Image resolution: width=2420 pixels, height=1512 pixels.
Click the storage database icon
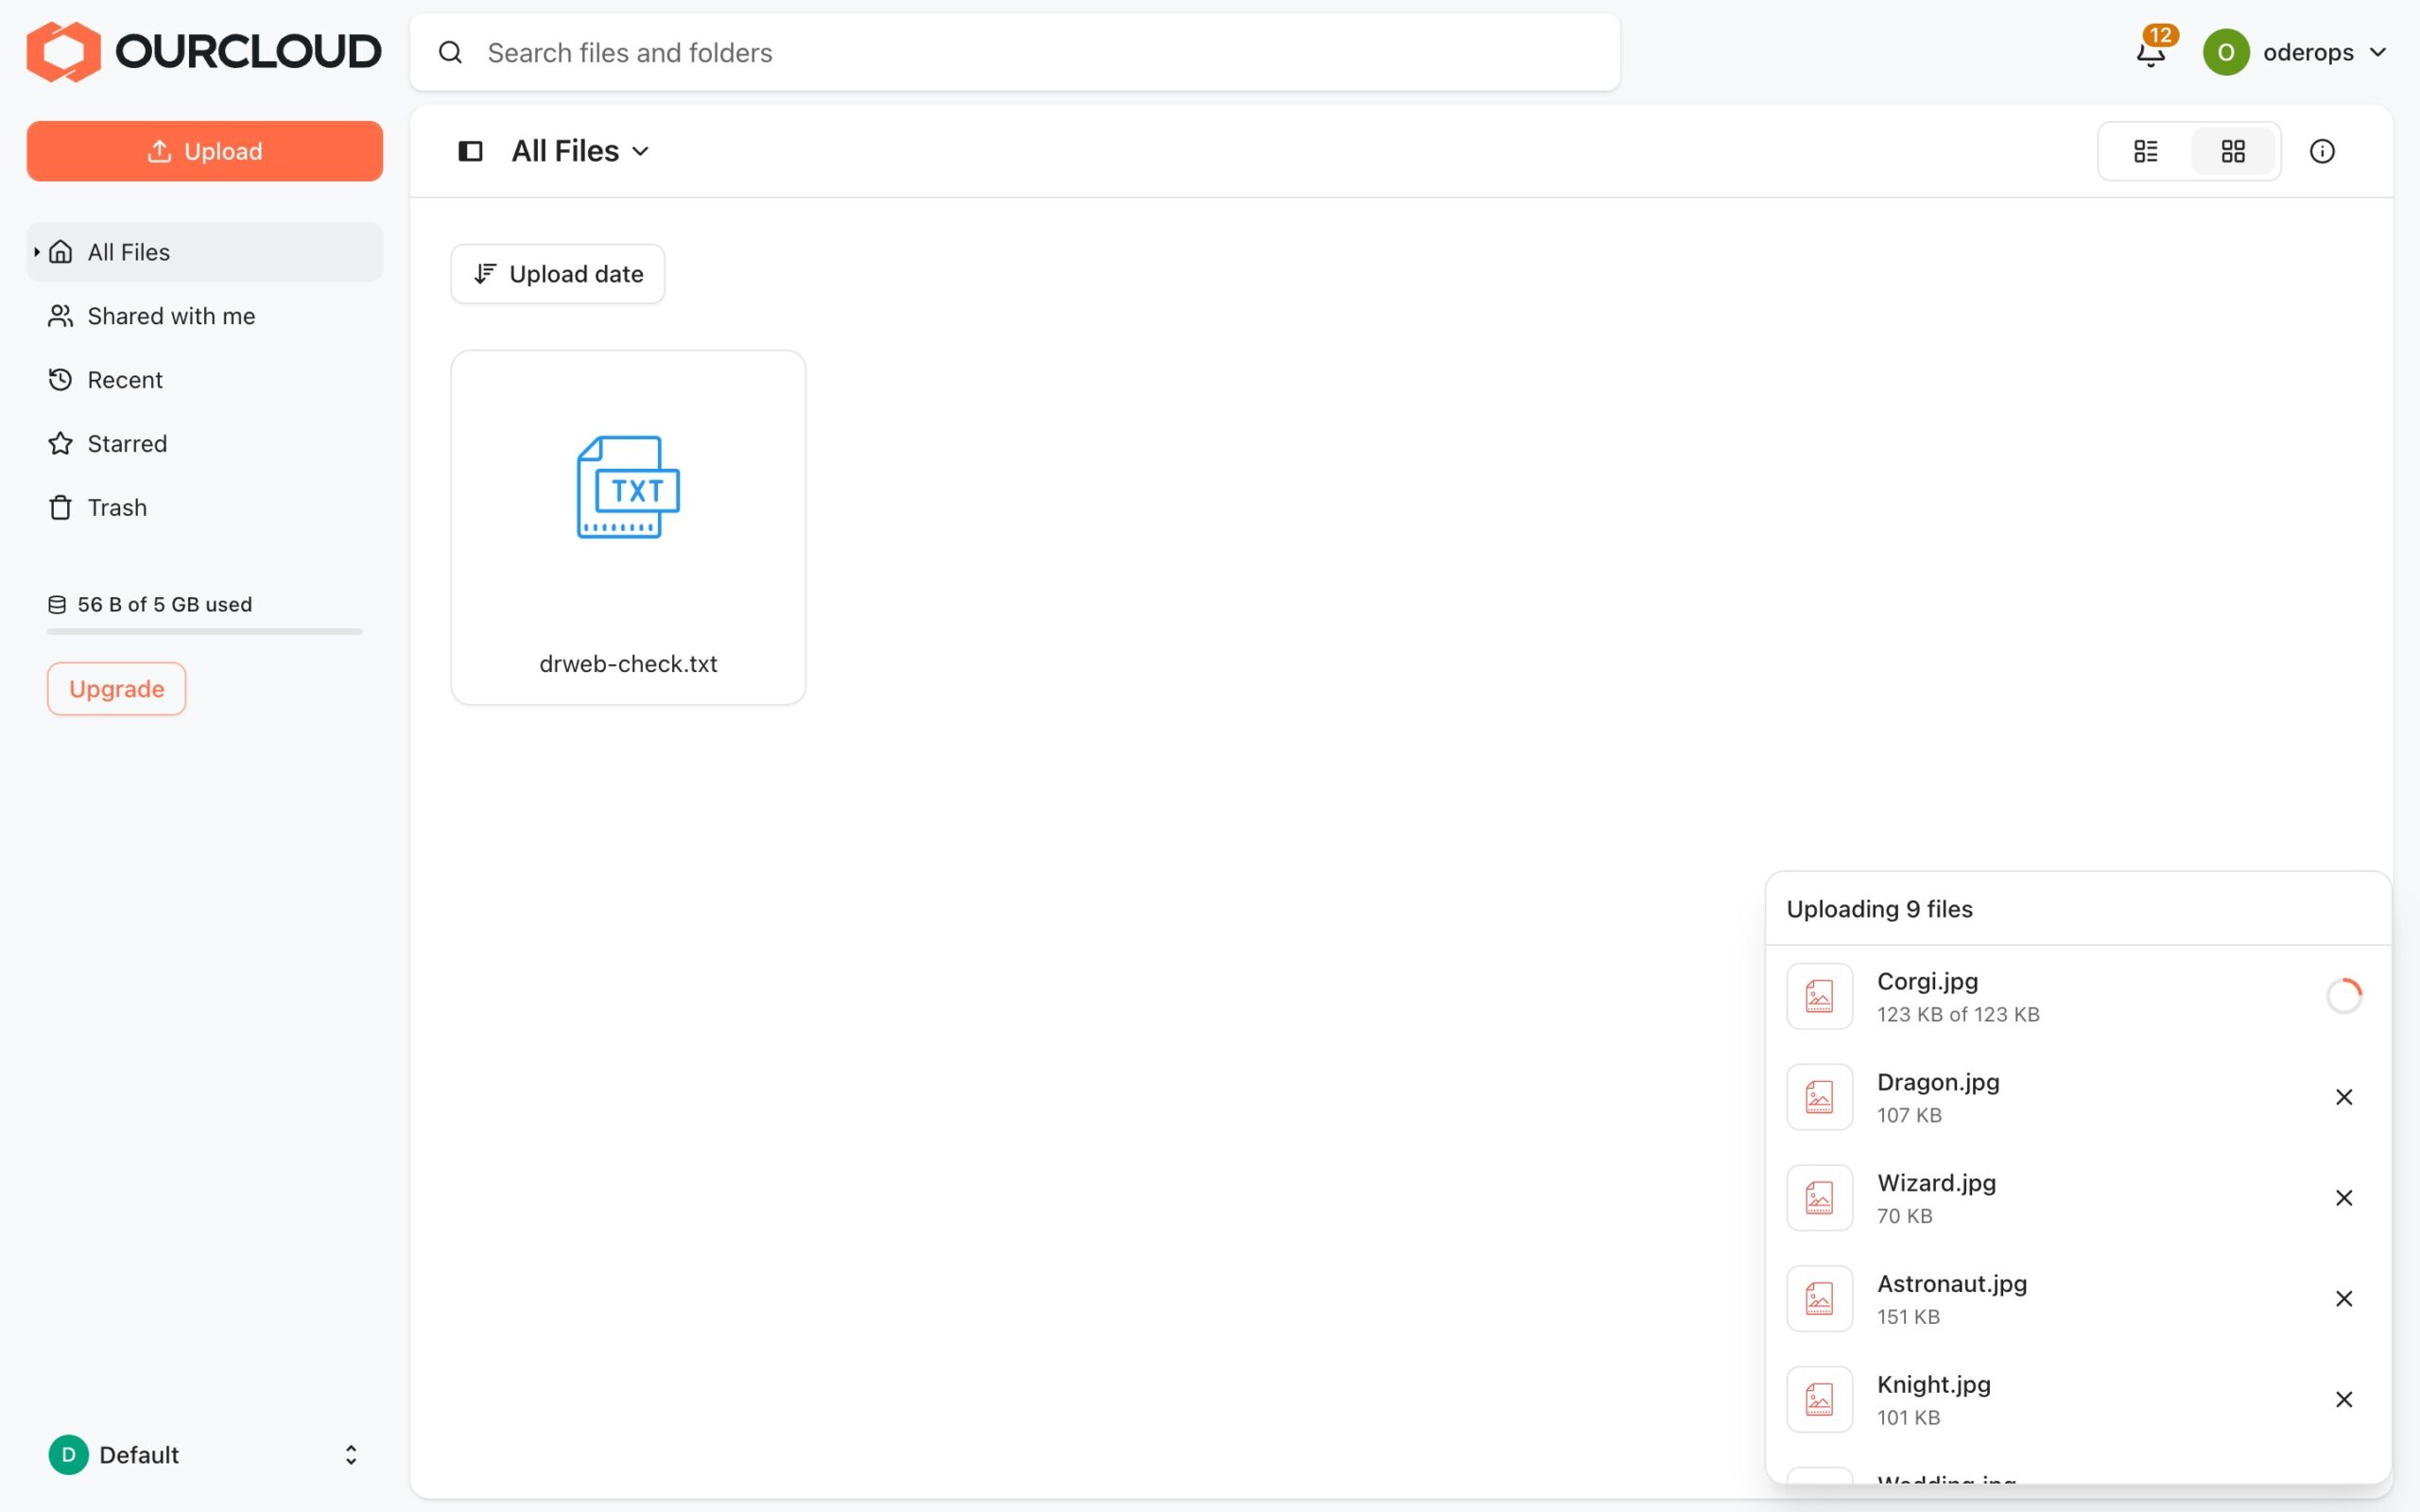57,604
